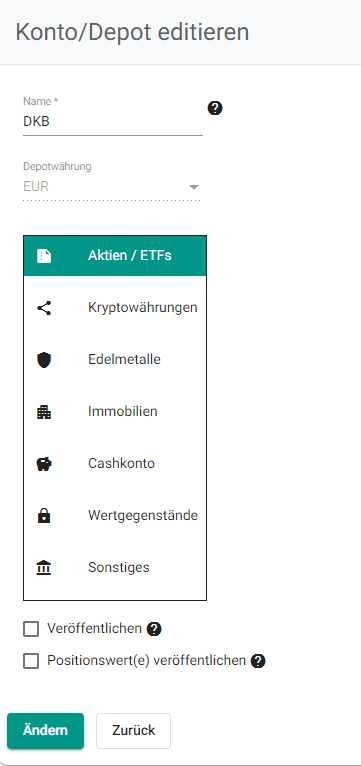Click the bank icon for Sonstiges
This screenshot has width=361, height=766.
click(x=44, y=568)
